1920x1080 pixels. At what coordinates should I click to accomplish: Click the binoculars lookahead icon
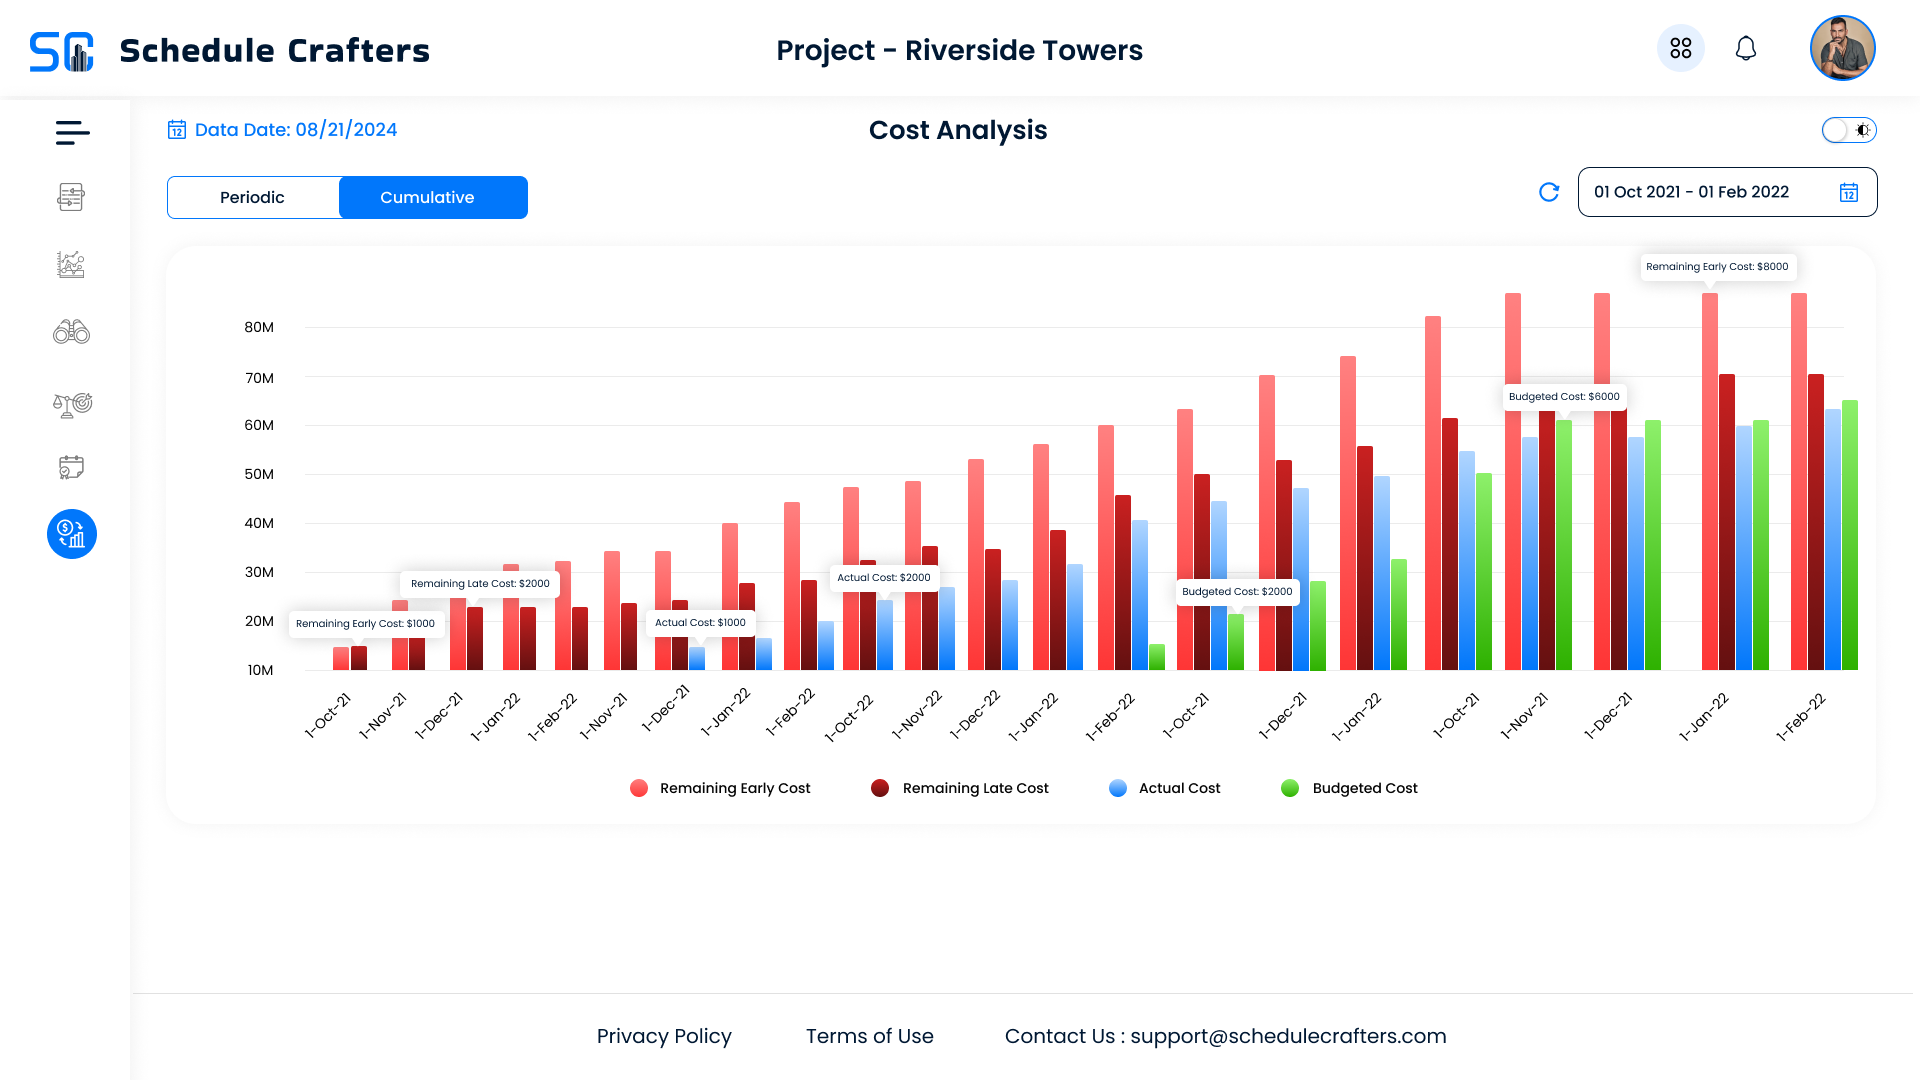[x=71, y=332]
